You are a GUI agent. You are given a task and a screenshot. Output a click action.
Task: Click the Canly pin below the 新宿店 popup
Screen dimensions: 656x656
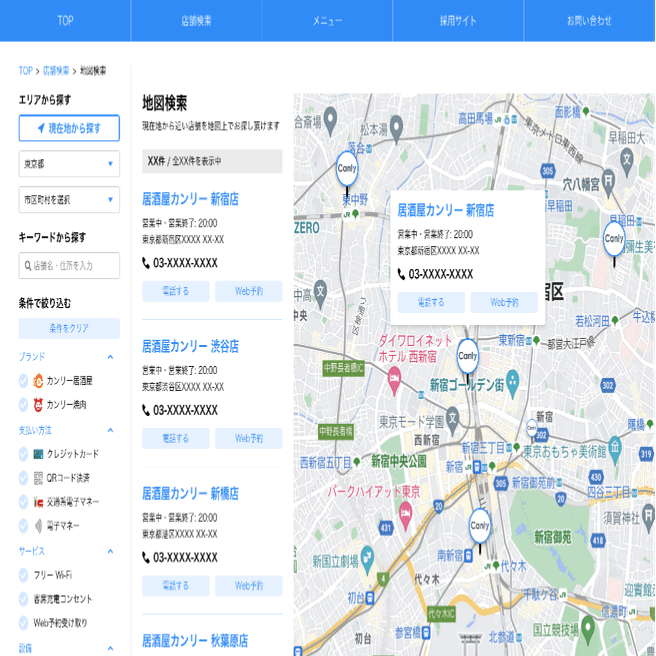[468, 356]
